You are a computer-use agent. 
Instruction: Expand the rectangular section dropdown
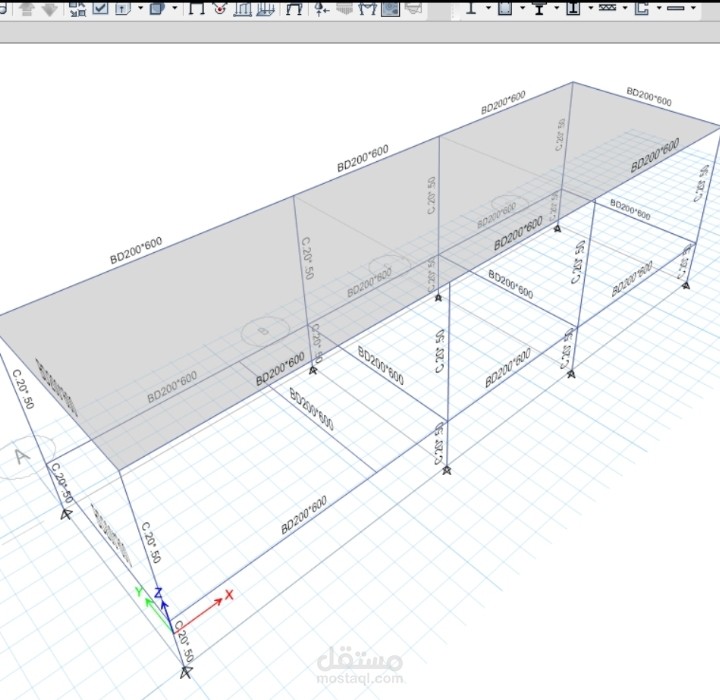coord(523,8)
